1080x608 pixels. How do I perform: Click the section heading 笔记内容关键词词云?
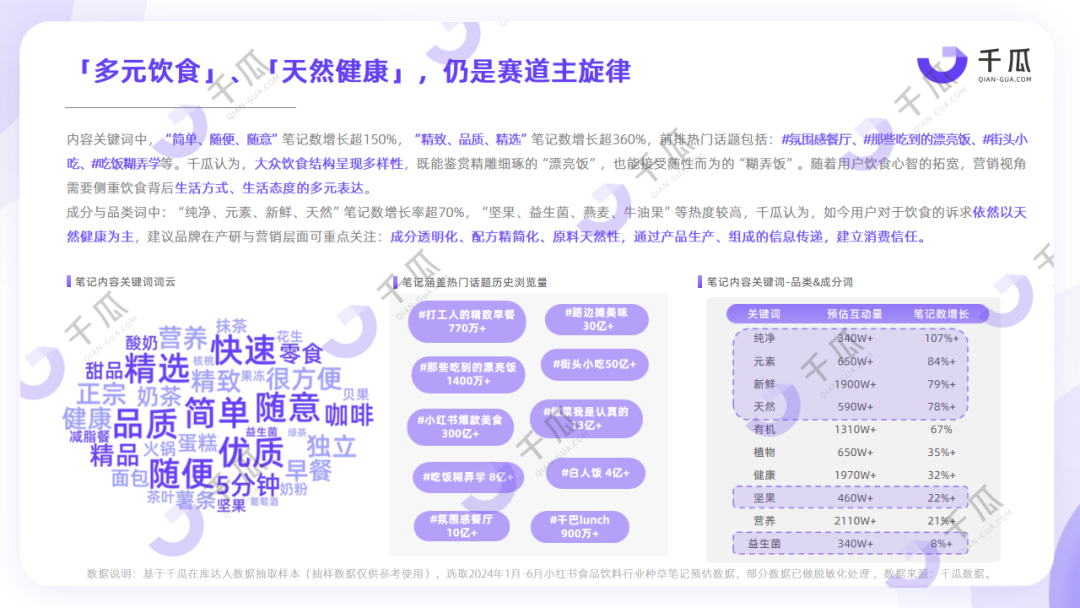[x=125, y=282]
